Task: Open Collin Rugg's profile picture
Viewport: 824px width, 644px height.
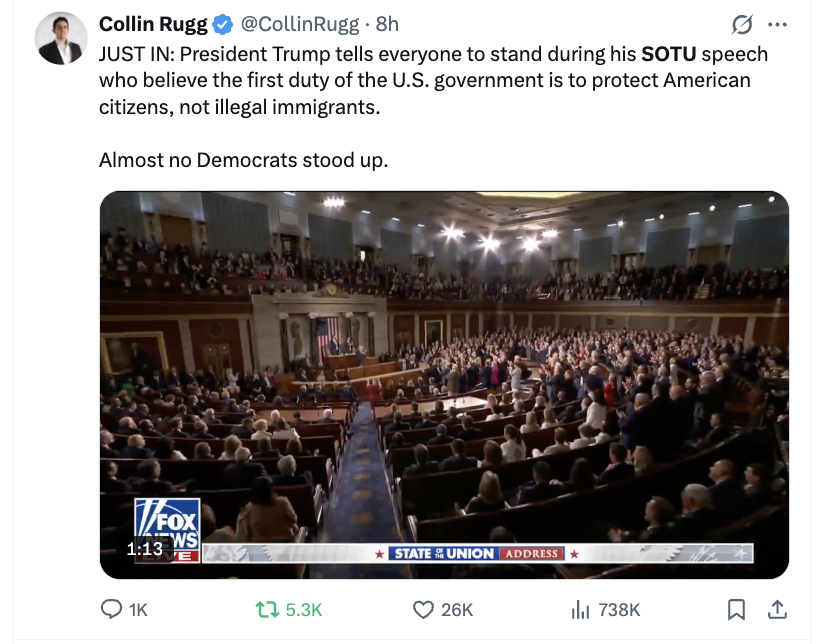Action: tap(61, 38)
